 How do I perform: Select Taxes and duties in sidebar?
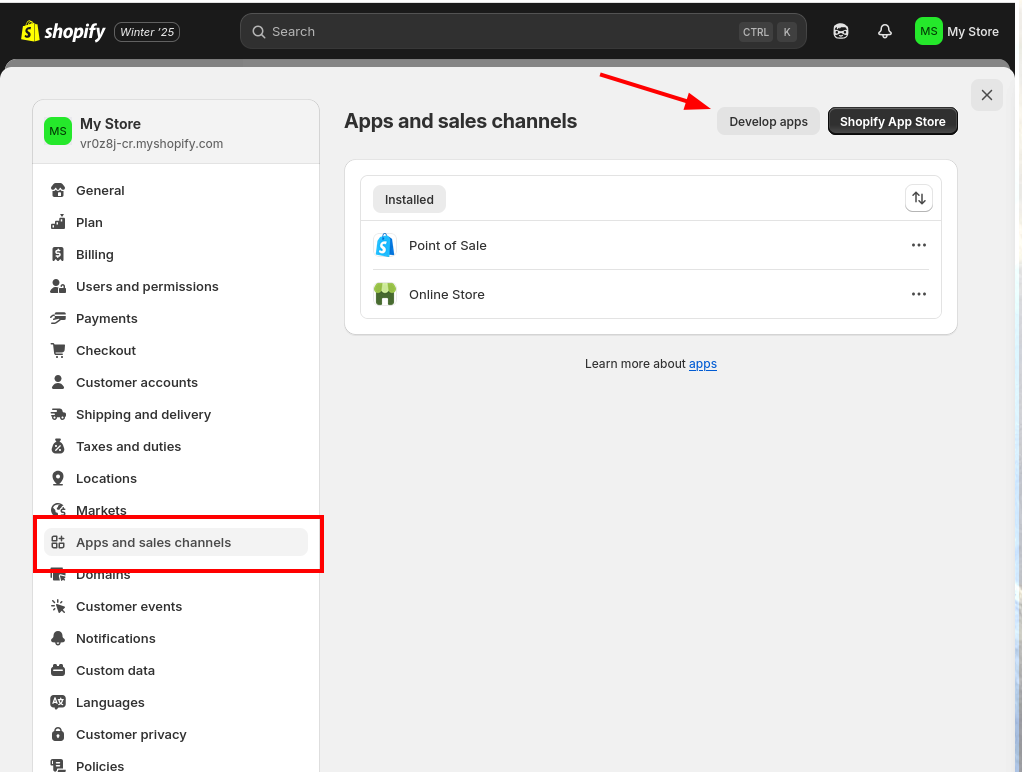tap(128, 446)
